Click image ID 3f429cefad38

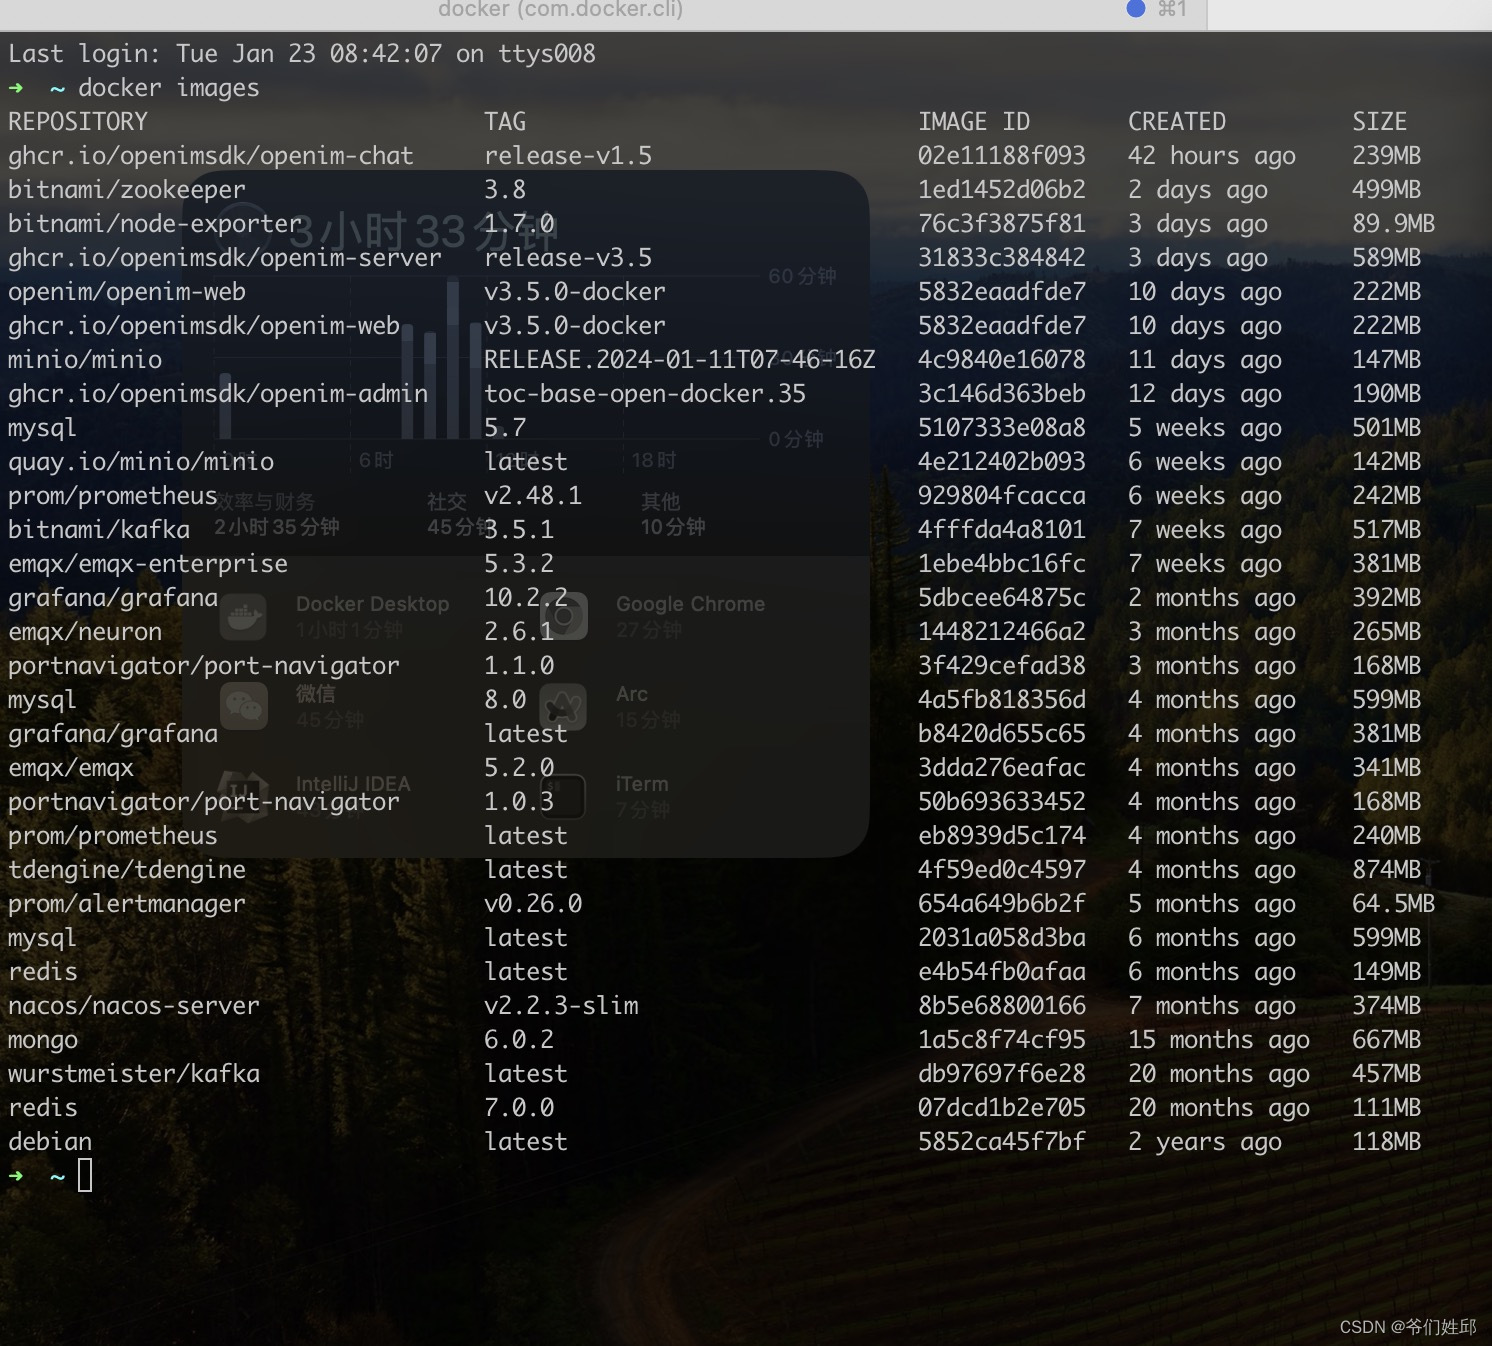point(1002,666)
